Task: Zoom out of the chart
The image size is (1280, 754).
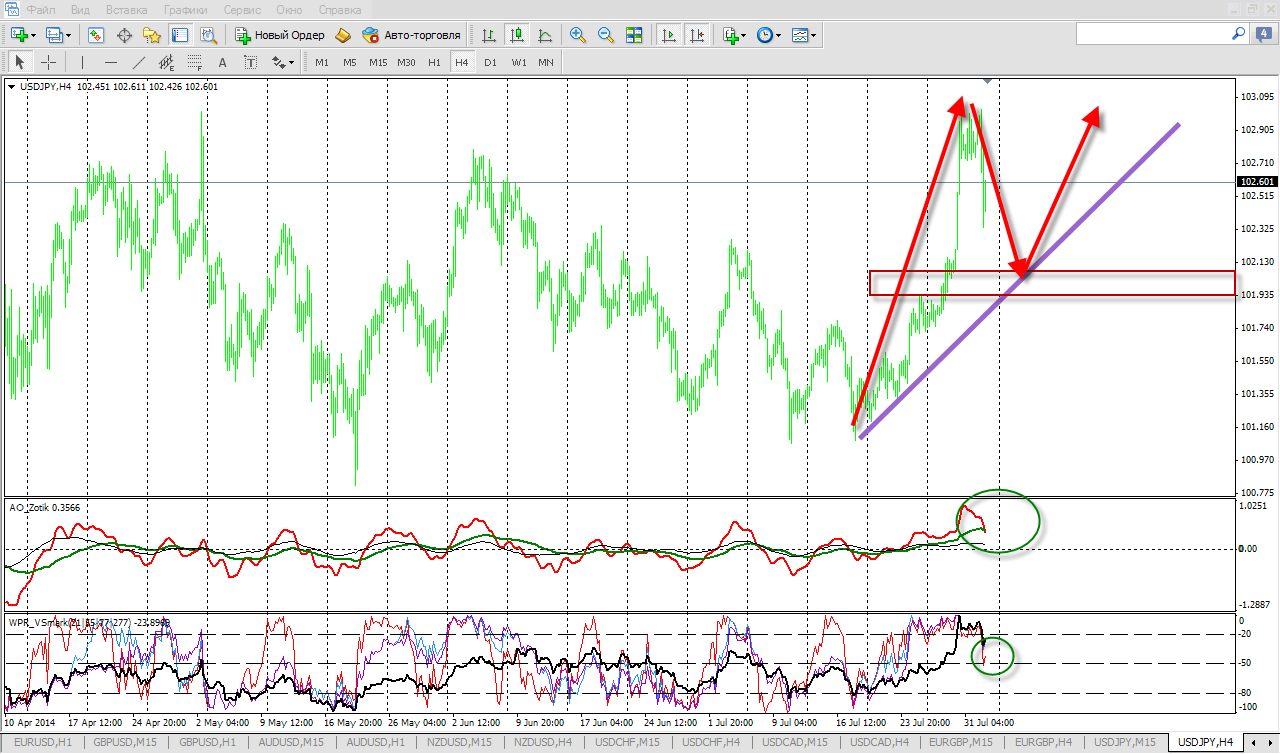Action: (606, 35)
